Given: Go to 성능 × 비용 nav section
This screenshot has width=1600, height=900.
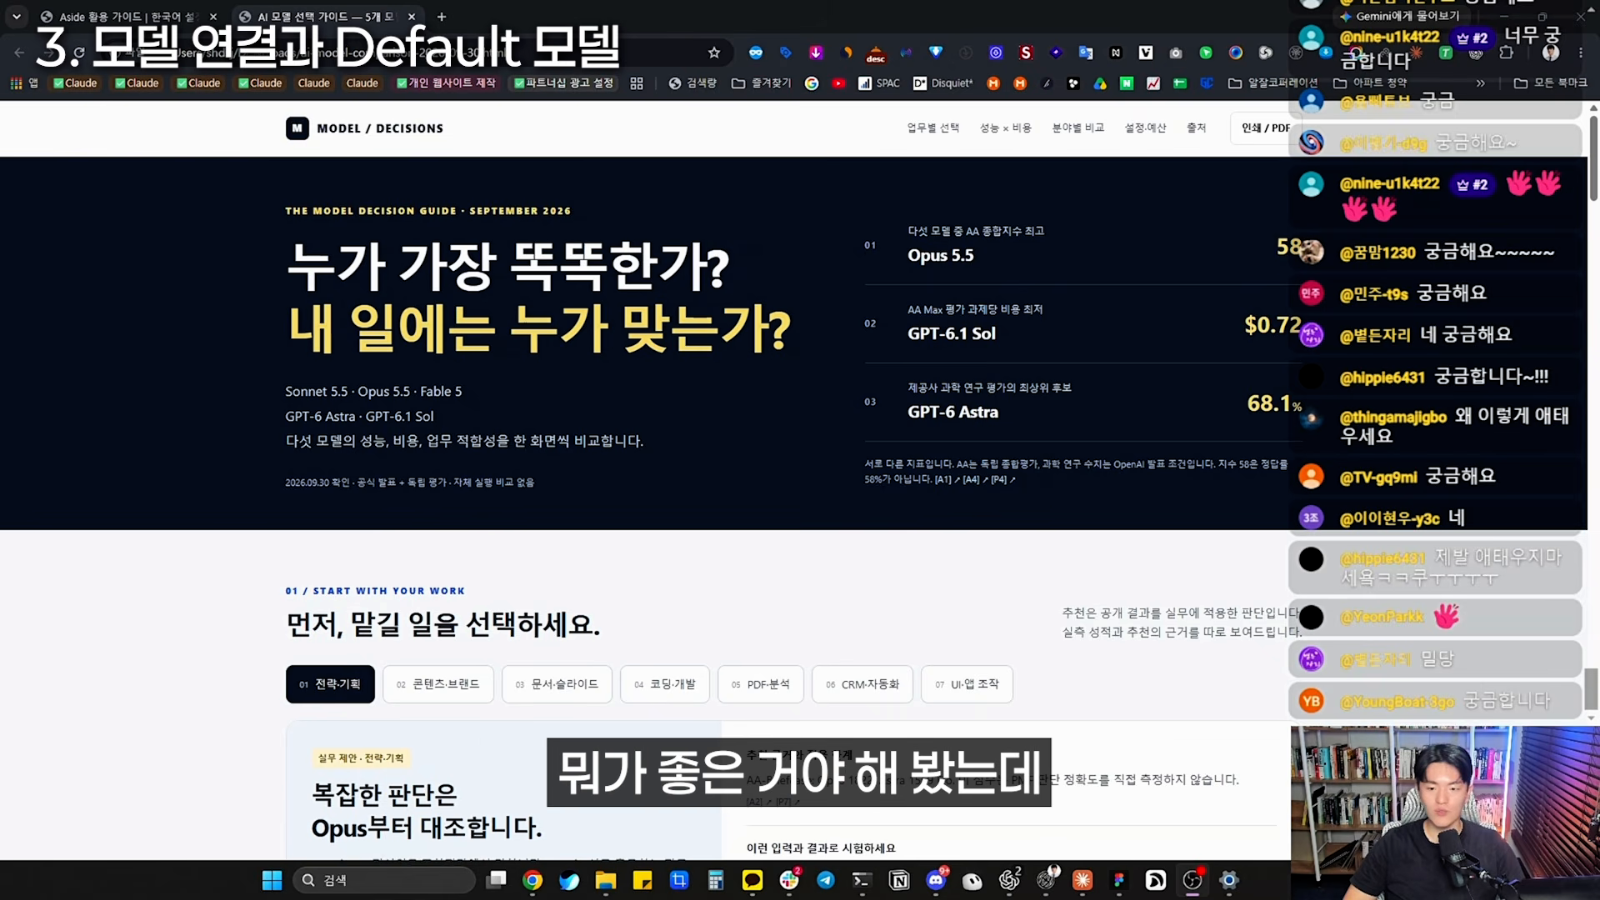Looking at the screenshot, I should pos(1005,128).
